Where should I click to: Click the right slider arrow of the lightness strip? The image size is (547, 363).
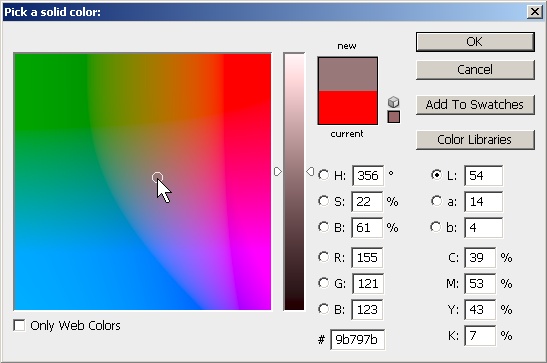coord(310,172)
